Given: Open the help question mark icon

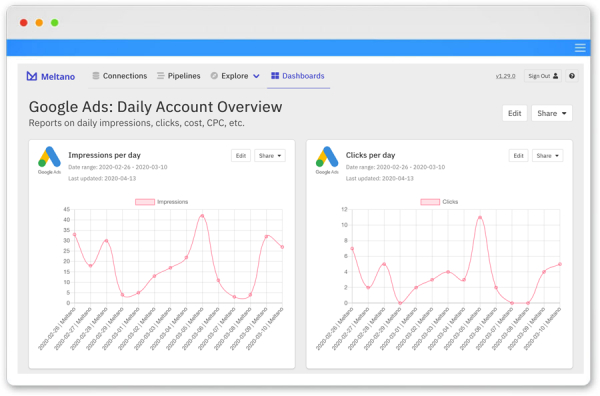Looking at the screenshot, I should 571,76.
